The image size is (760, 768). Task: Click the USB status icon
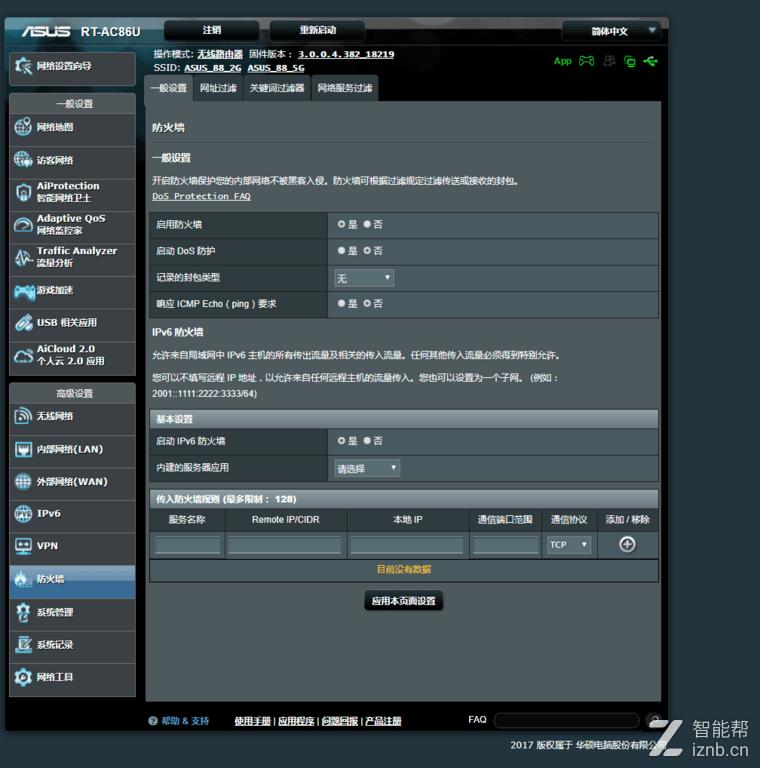pos(650,61)
